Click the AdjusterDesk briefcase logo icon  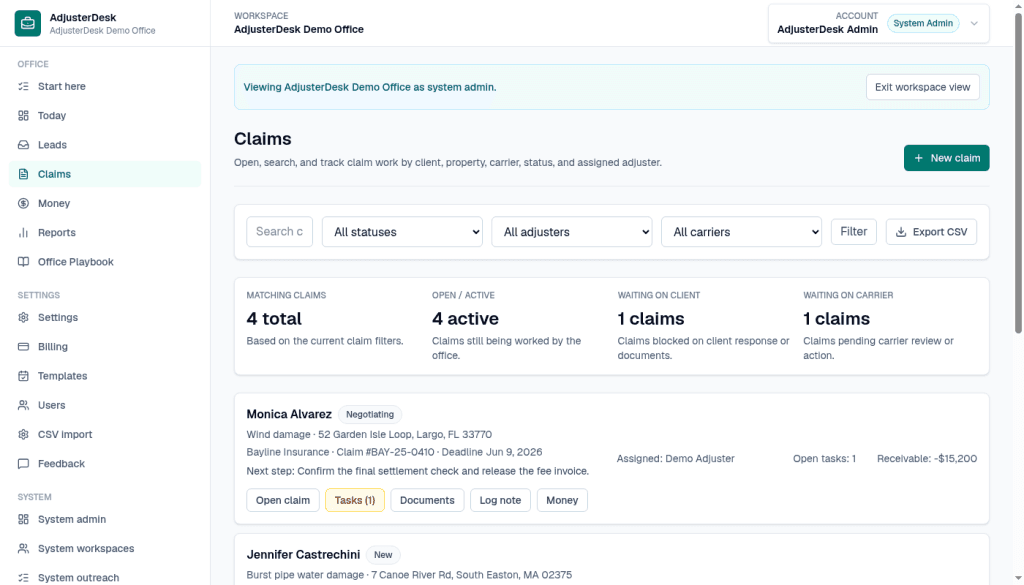pos(27,24)
